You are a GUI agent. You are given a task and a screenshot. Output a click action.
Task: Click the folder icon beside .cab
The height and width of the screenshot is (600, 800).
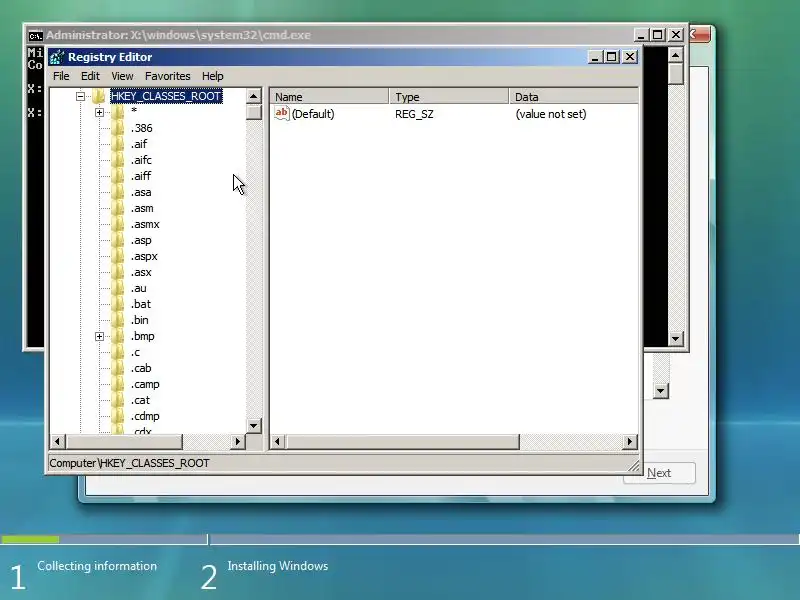tap(118, 368)
